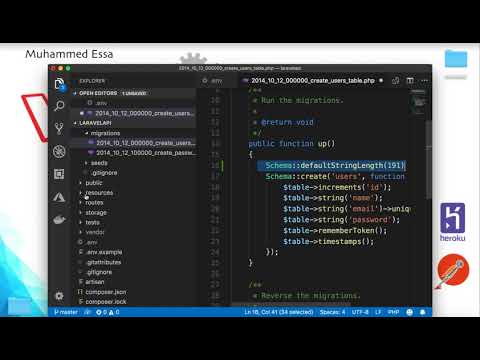The image size is (480, 360).
Task: Expand the routes folder
Action: [133, 203]
